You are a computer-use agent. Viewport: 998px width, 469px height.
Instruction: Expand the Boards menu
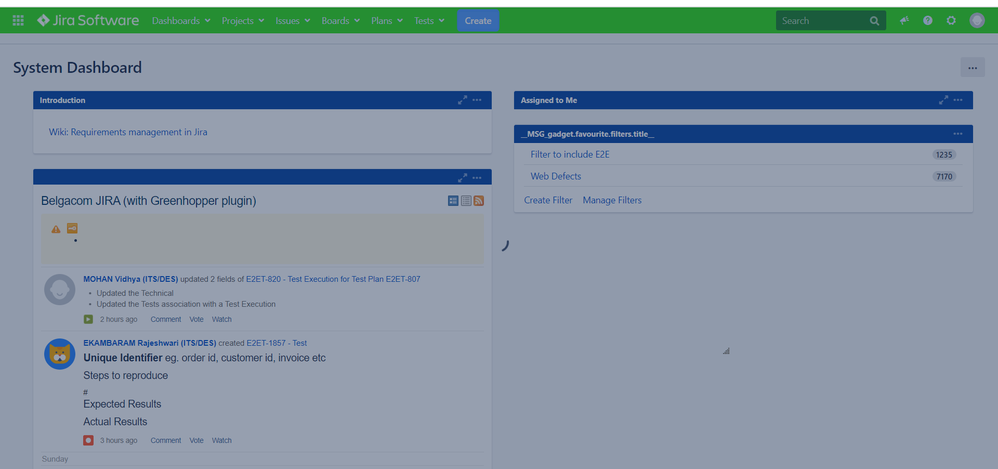(341, 20)
